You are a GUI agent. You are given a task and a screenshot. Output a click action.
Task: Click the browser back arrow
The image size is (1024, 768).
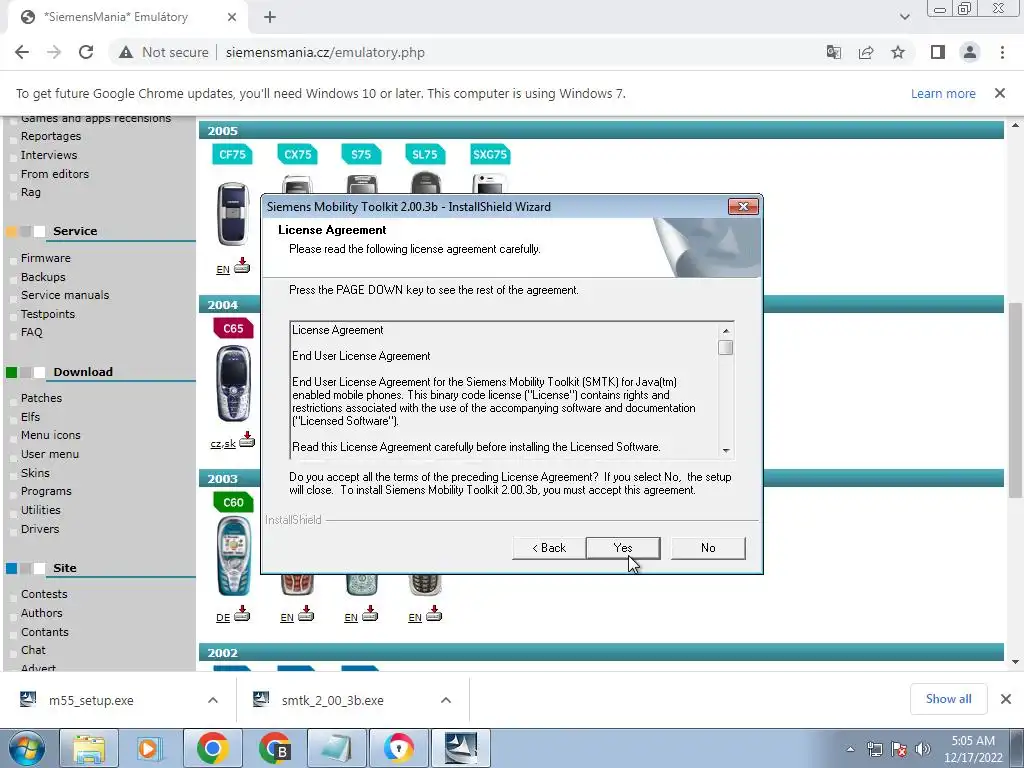22,52
